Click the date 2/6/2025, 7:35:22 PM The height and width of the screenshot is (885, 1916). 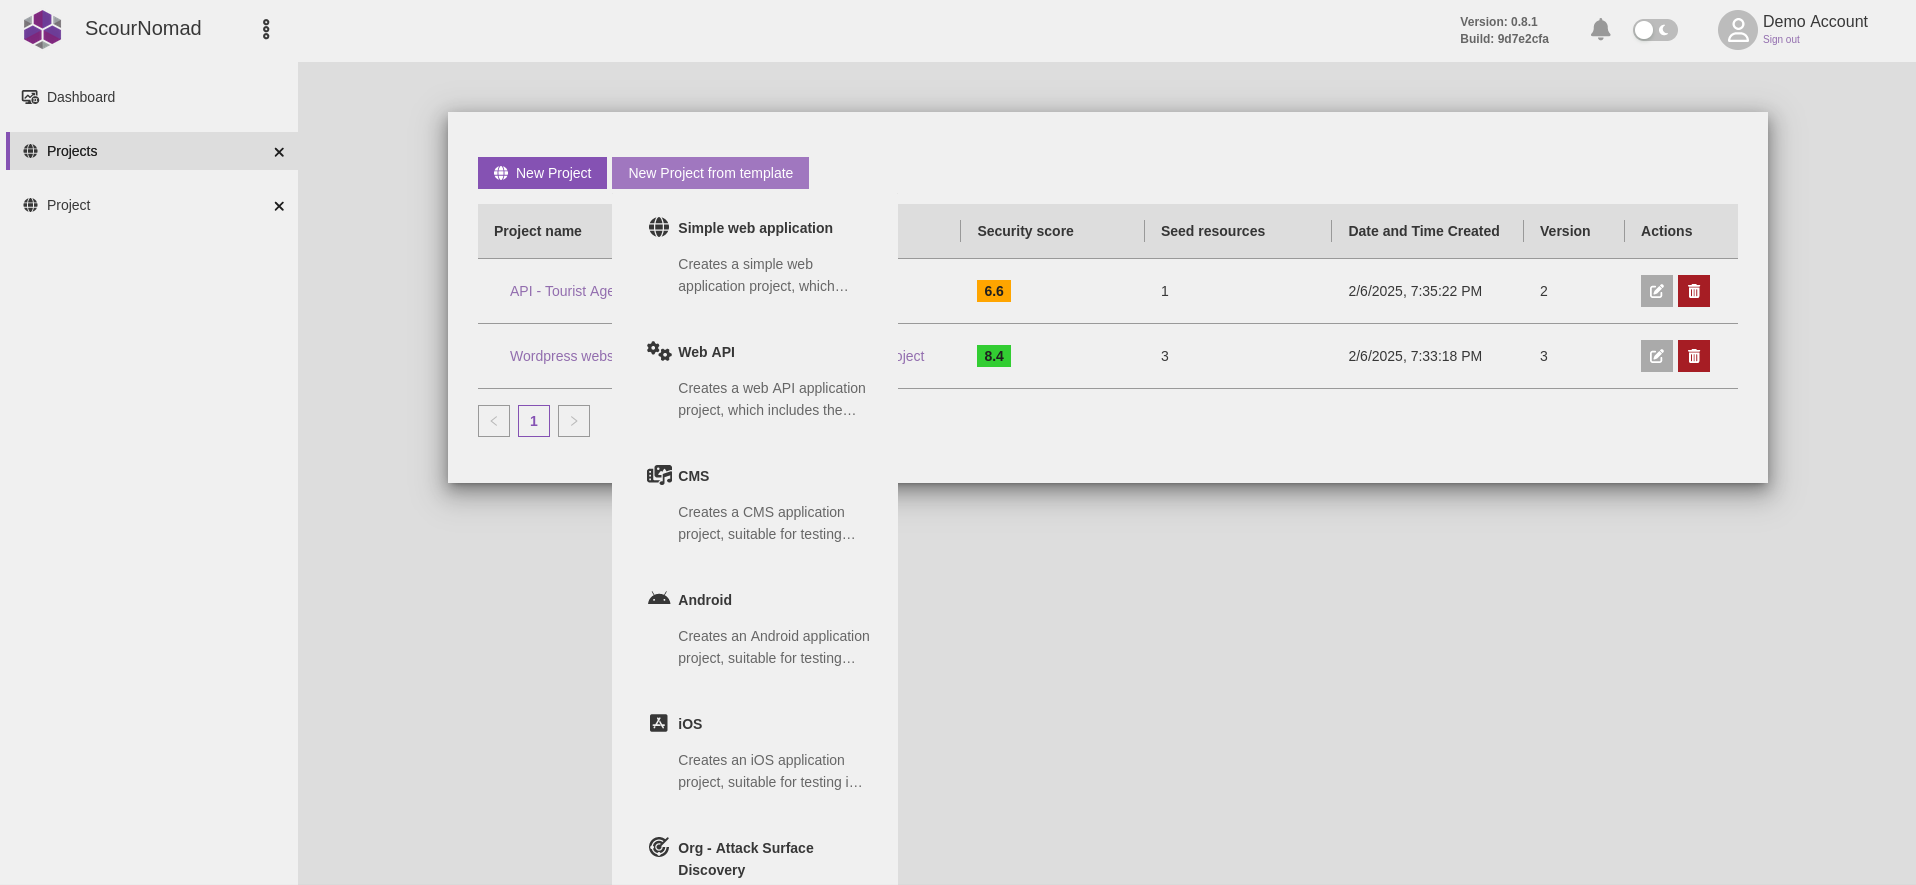1415,291
